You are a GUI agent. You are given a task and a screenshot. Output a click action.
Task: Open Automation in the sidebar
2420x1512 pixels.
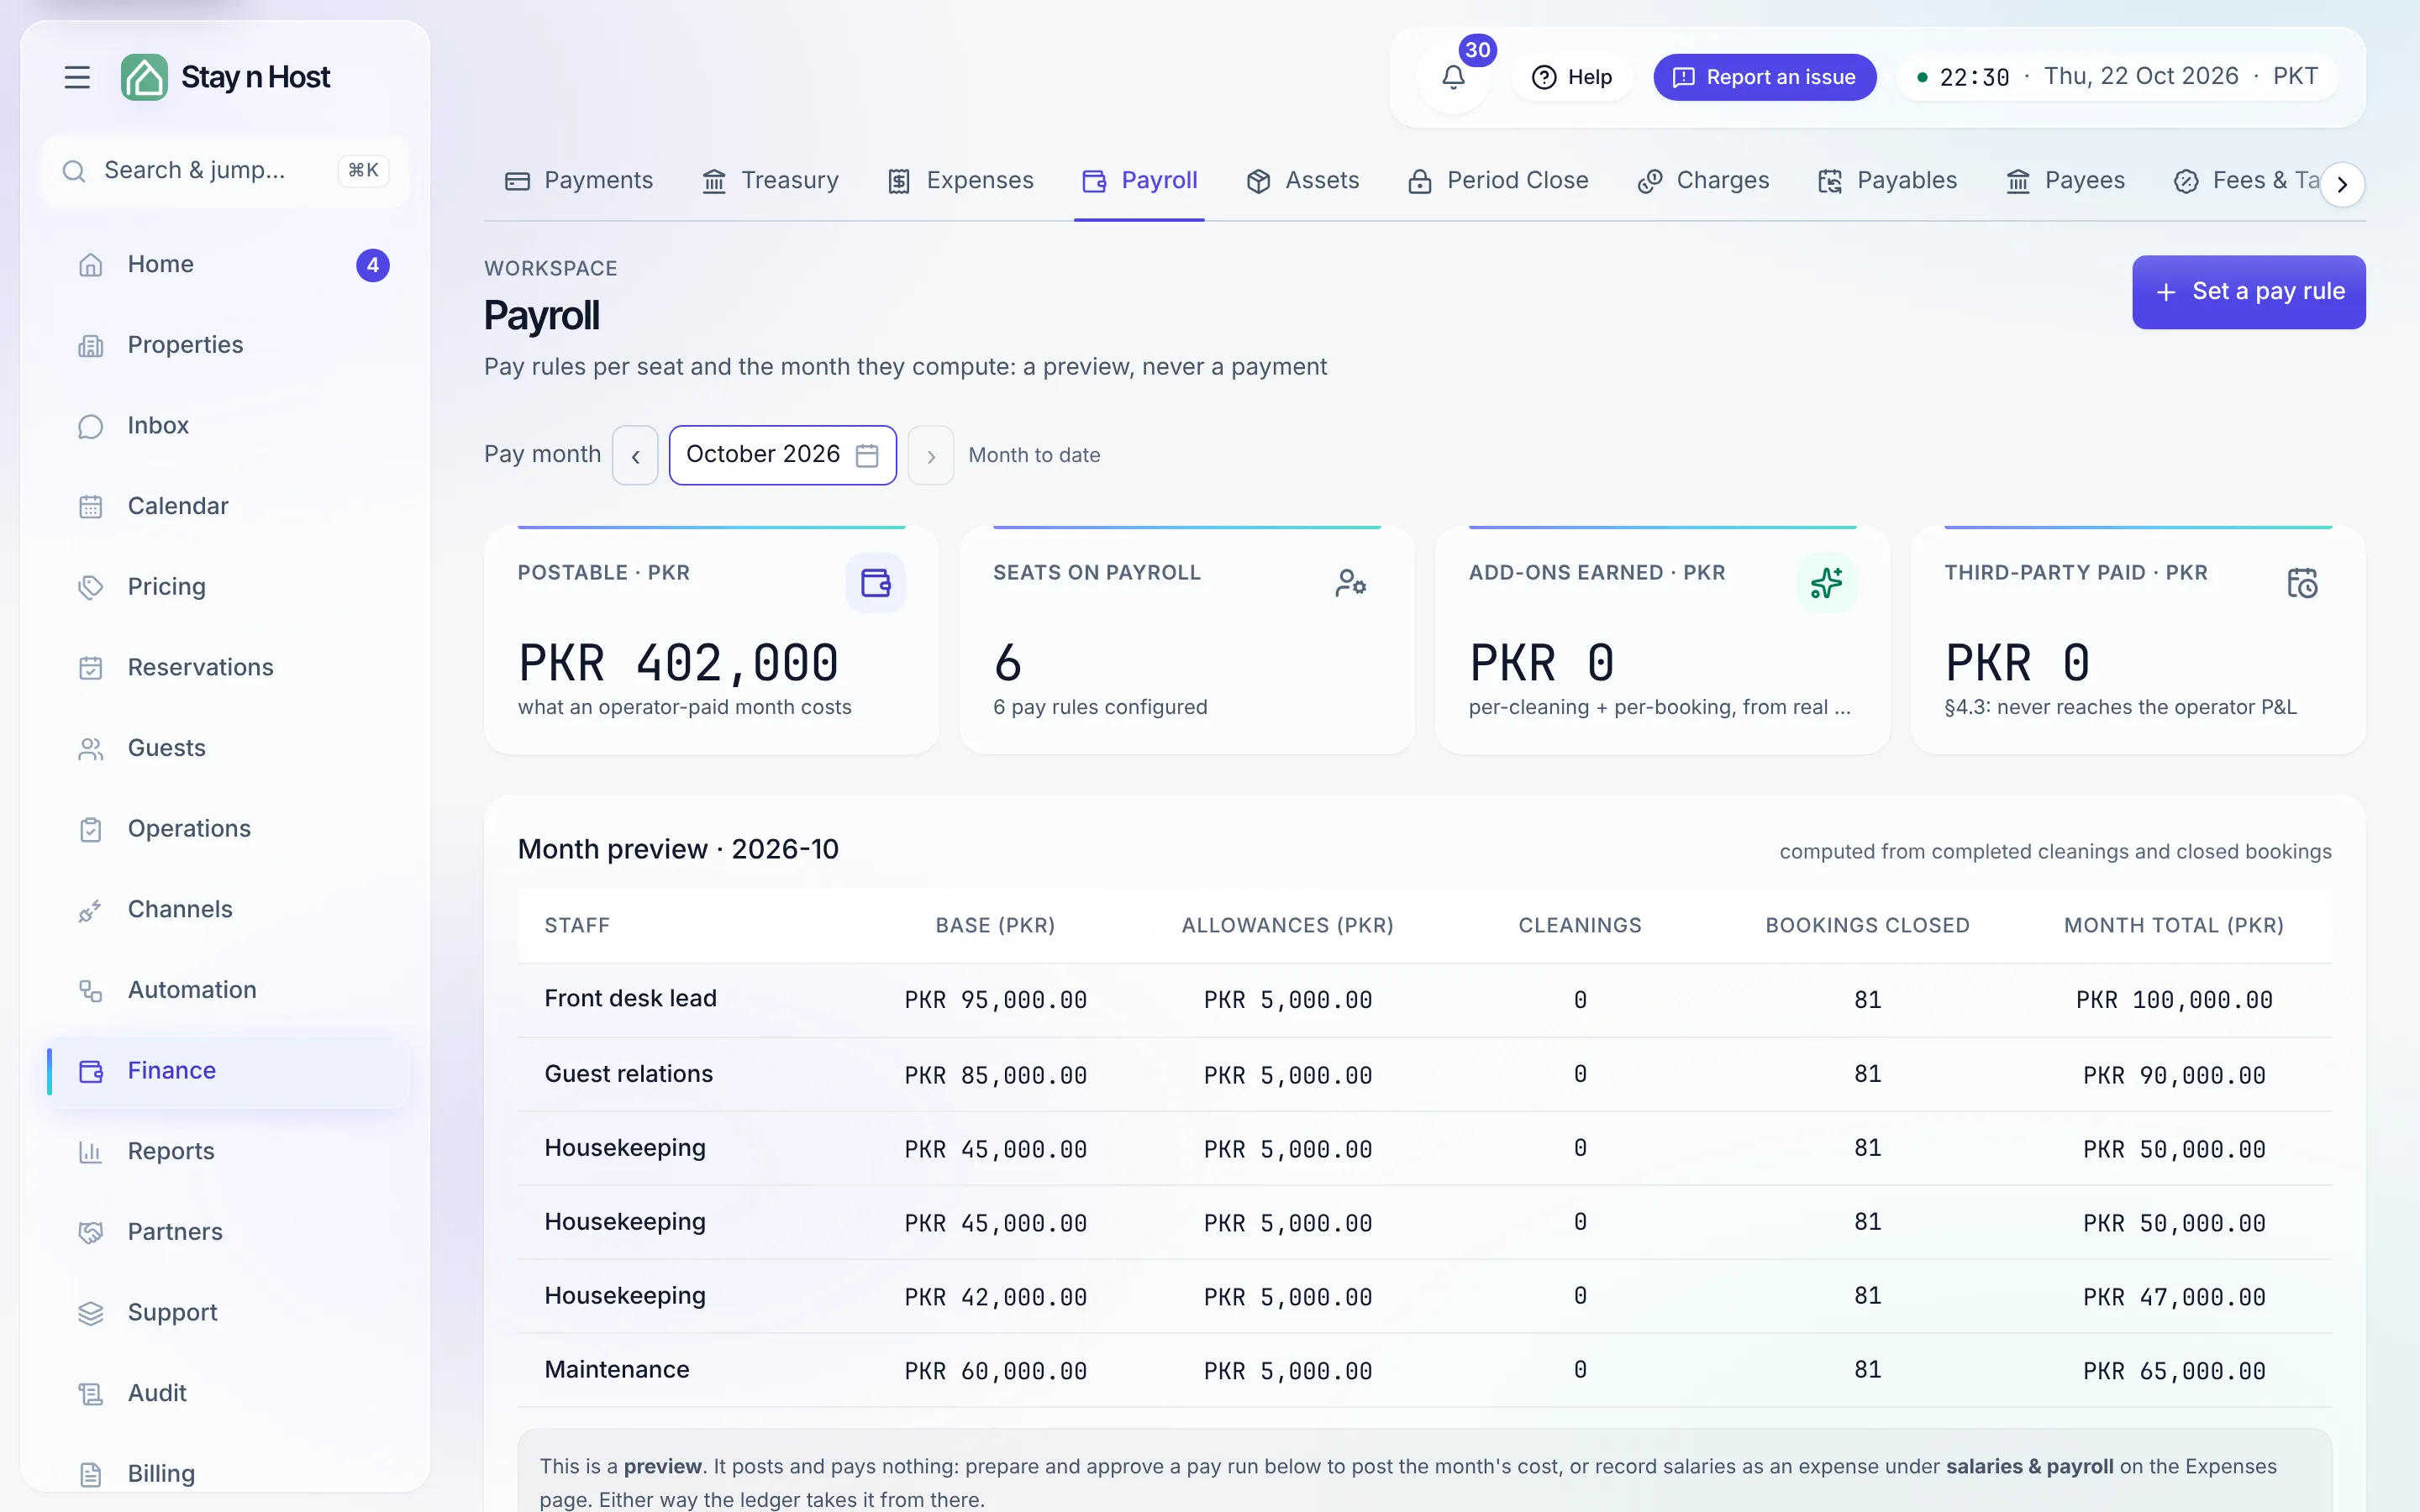click(x=225, y=990)
